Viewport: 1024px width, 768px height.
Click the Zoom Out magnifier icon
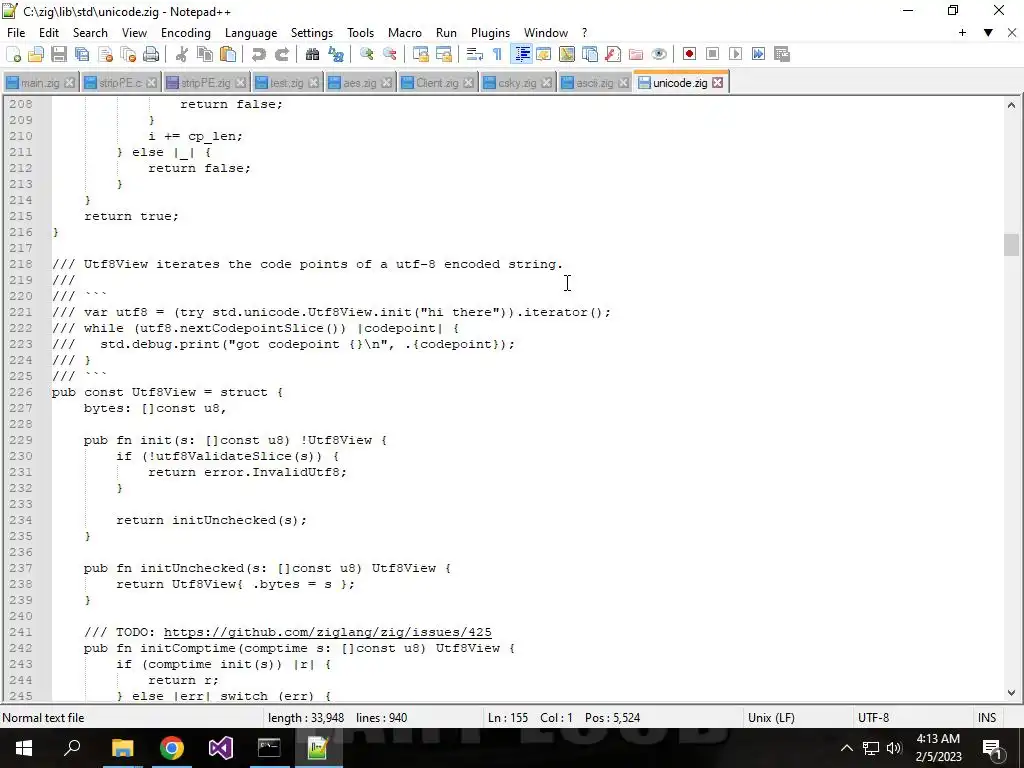click(x=390, y=54)
